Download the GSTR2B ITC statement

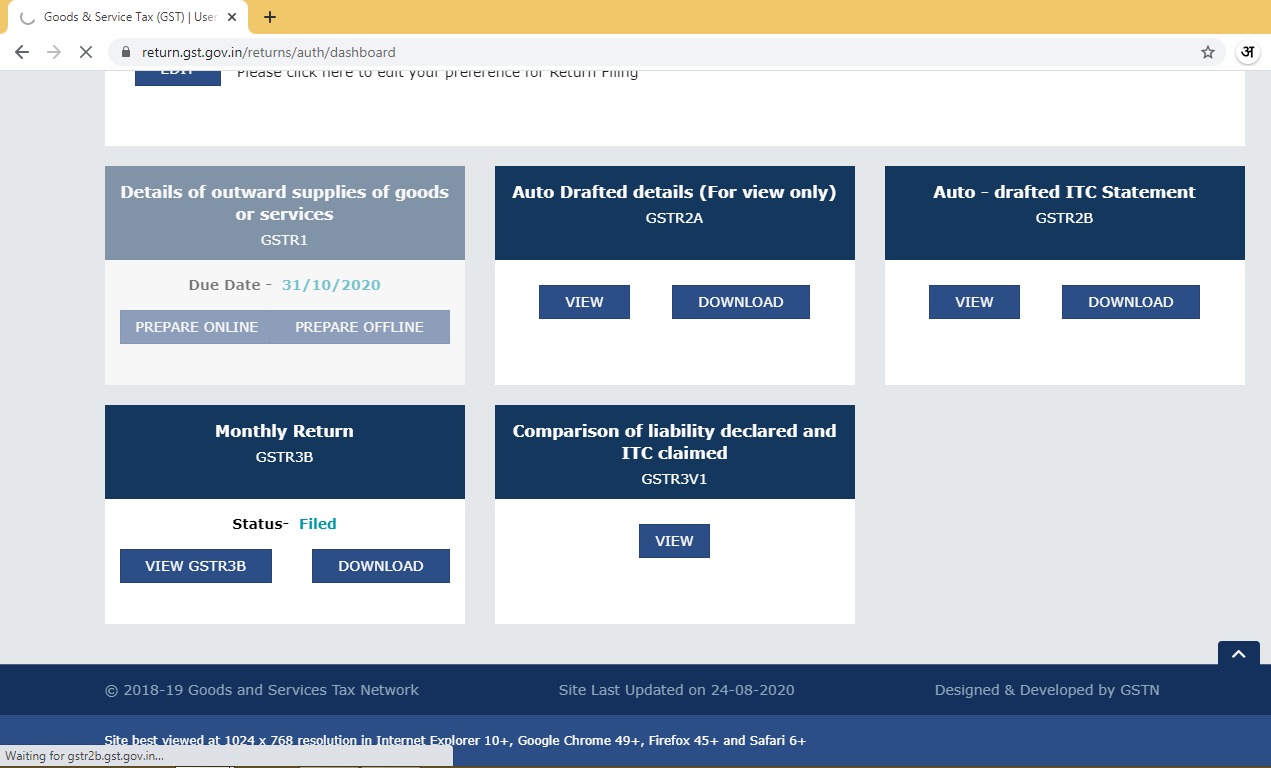[x=1130, y=302]
